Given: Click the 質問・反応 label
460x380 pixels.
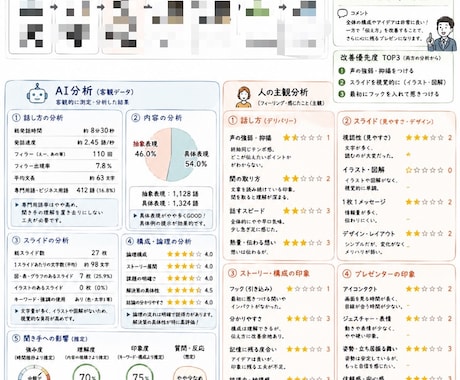Looking at the screenshot, I should click(189, 348).
